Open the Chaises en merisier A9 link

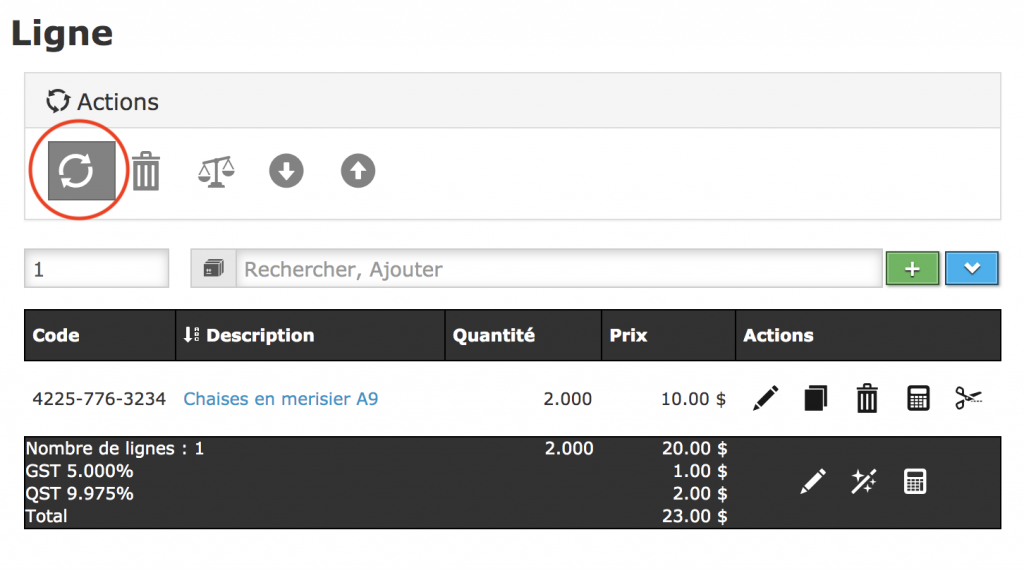[281, 399]
